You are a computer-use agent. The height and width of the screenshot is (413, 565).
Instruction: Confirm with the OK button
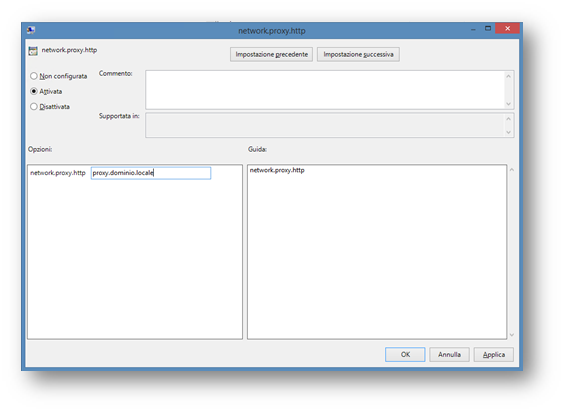(405, 355)
